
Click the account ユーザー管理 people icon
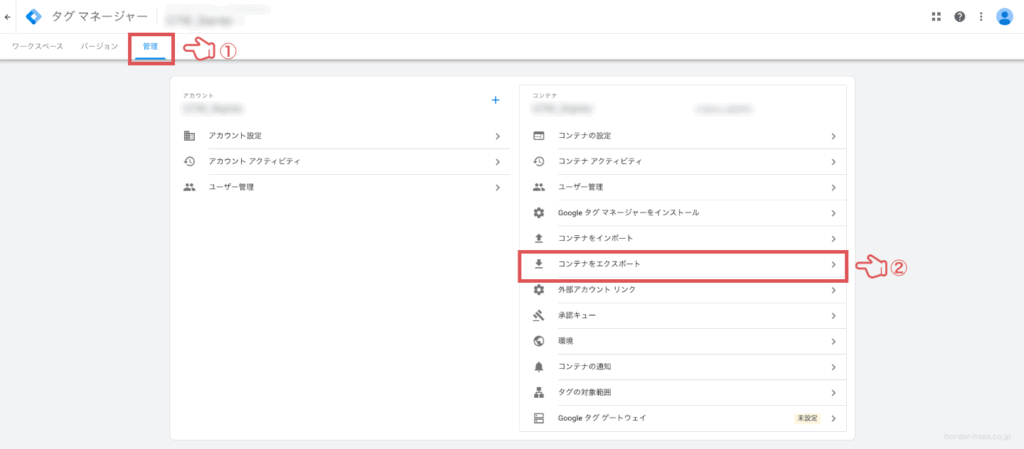[x=189, y=187]
